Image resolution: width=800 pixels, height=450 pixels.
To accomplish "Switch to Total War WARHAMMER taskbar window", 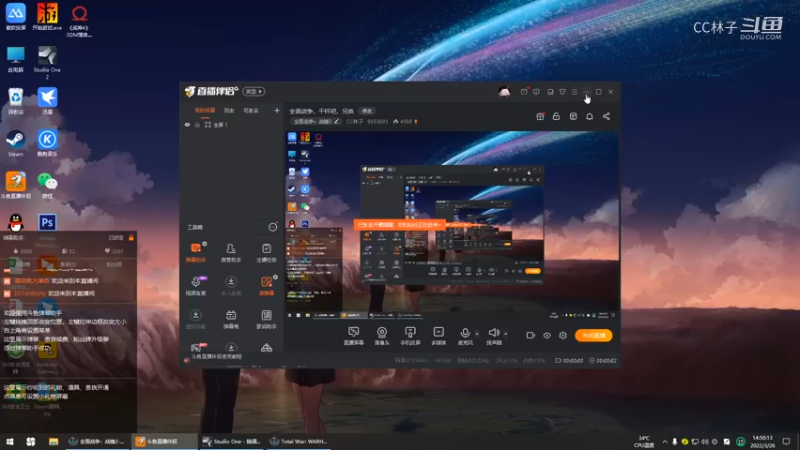I will point(298,441).
